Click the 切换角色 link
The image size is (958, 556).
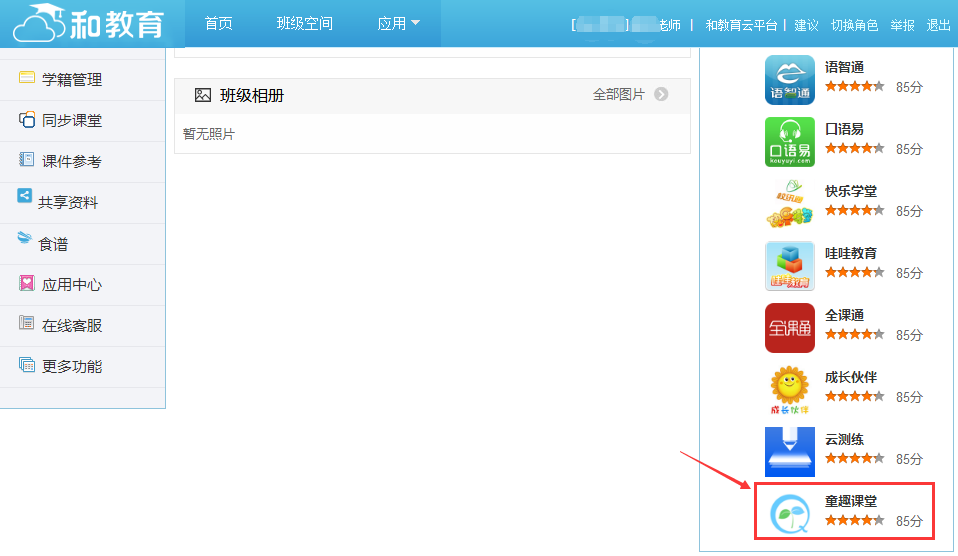[854, 25]
